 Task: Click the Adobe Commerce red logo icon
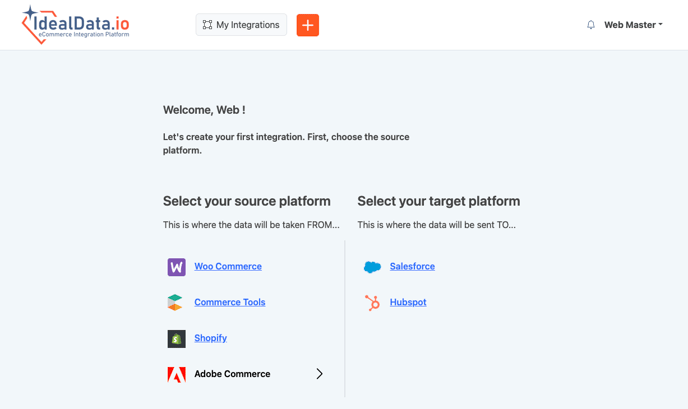click(176, 374)
